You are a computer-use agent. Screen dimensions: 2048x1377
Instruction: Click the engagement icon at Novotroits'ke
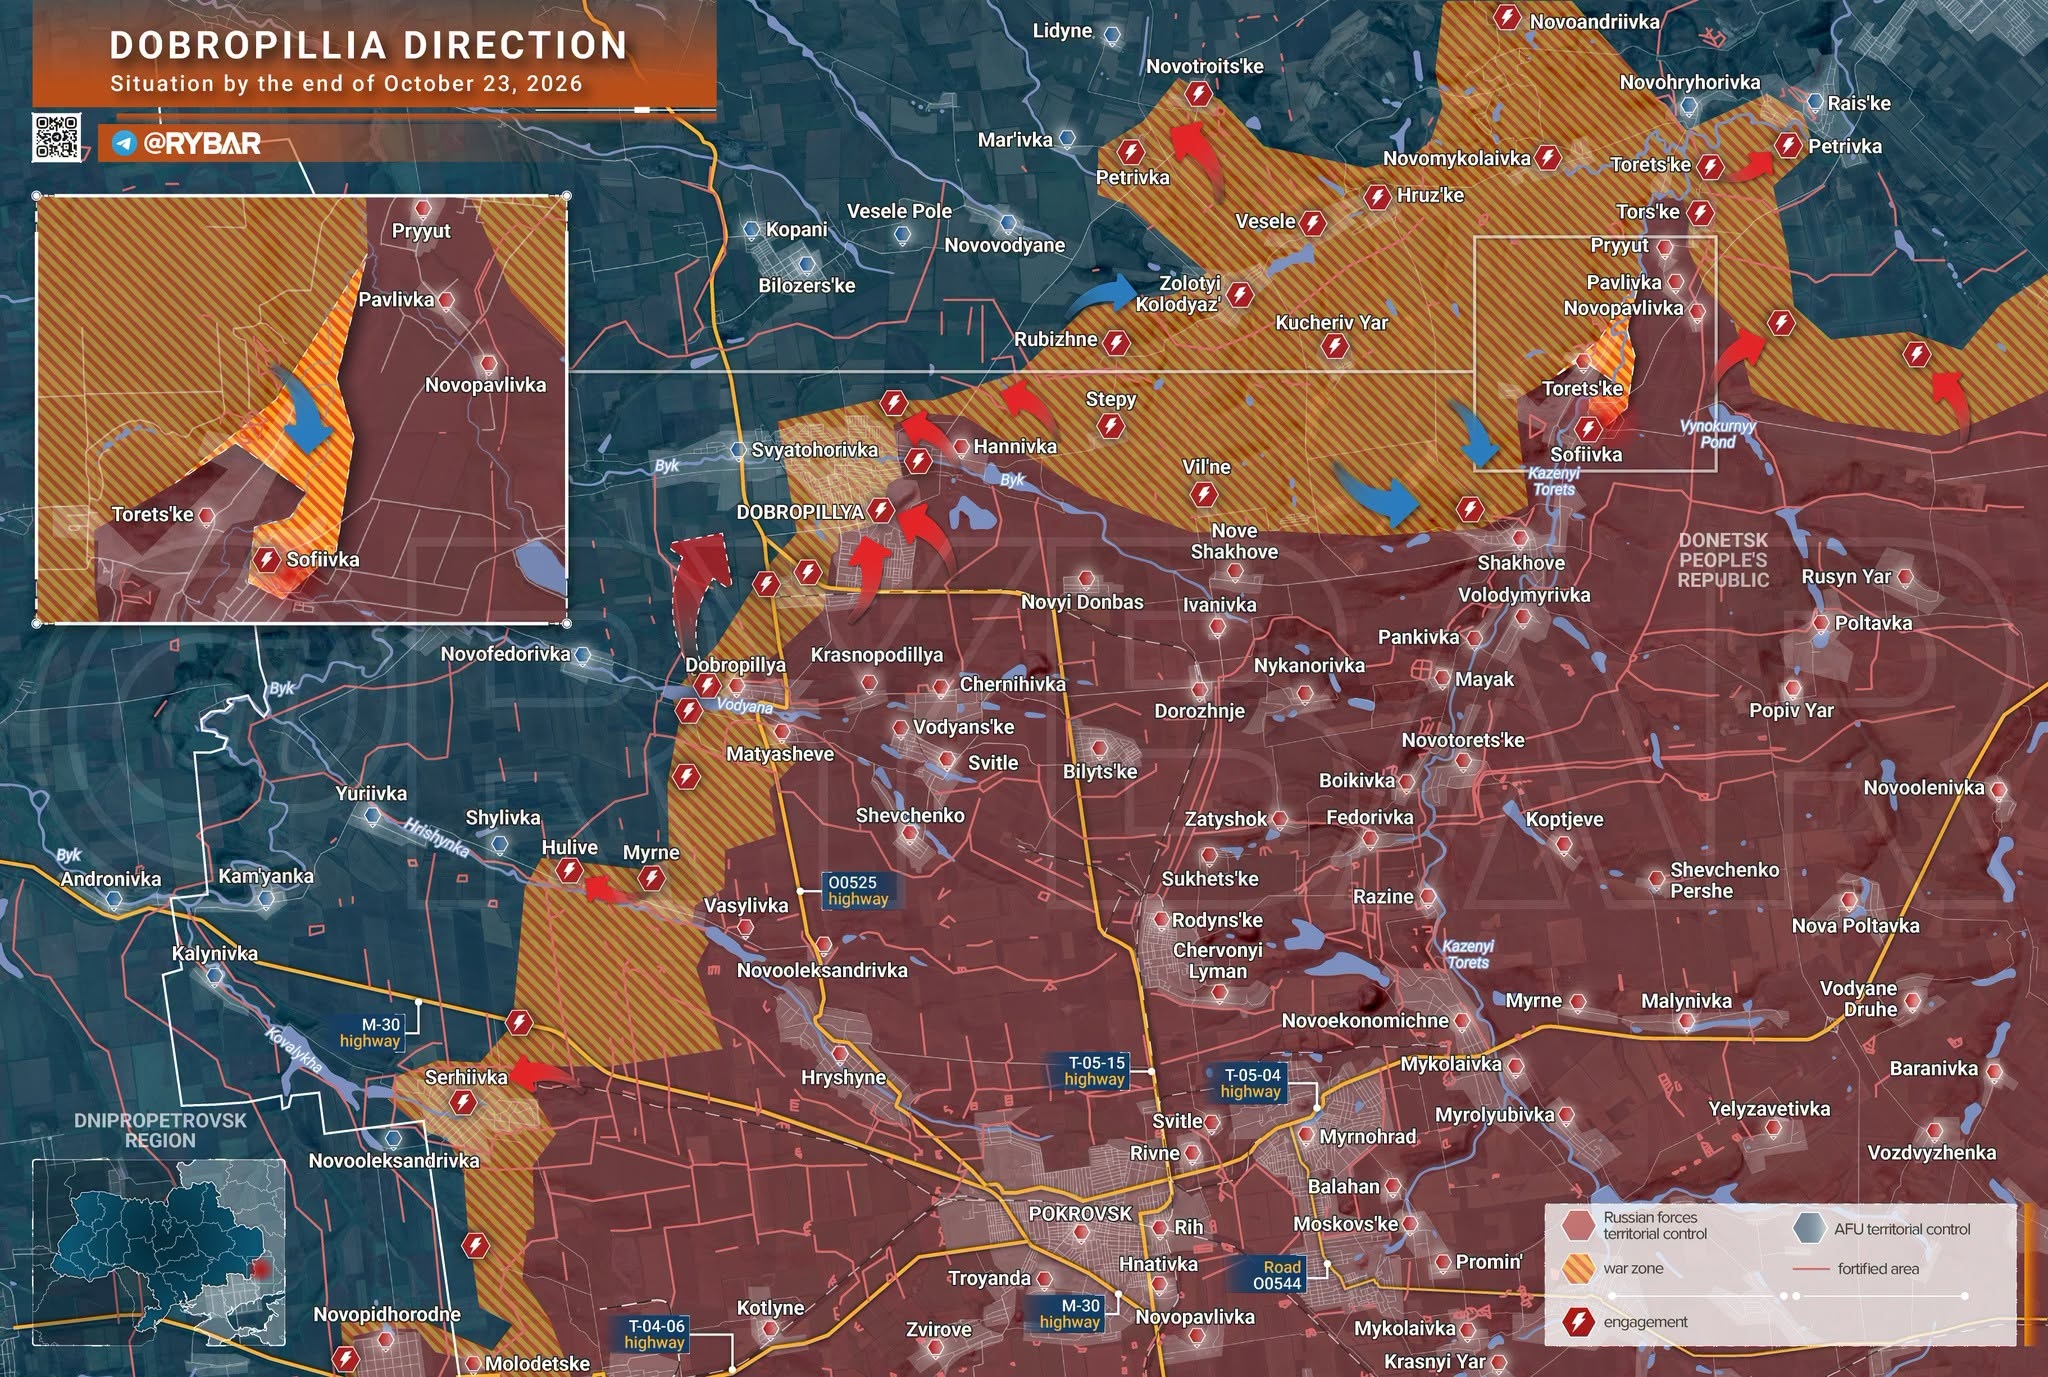1198,94
